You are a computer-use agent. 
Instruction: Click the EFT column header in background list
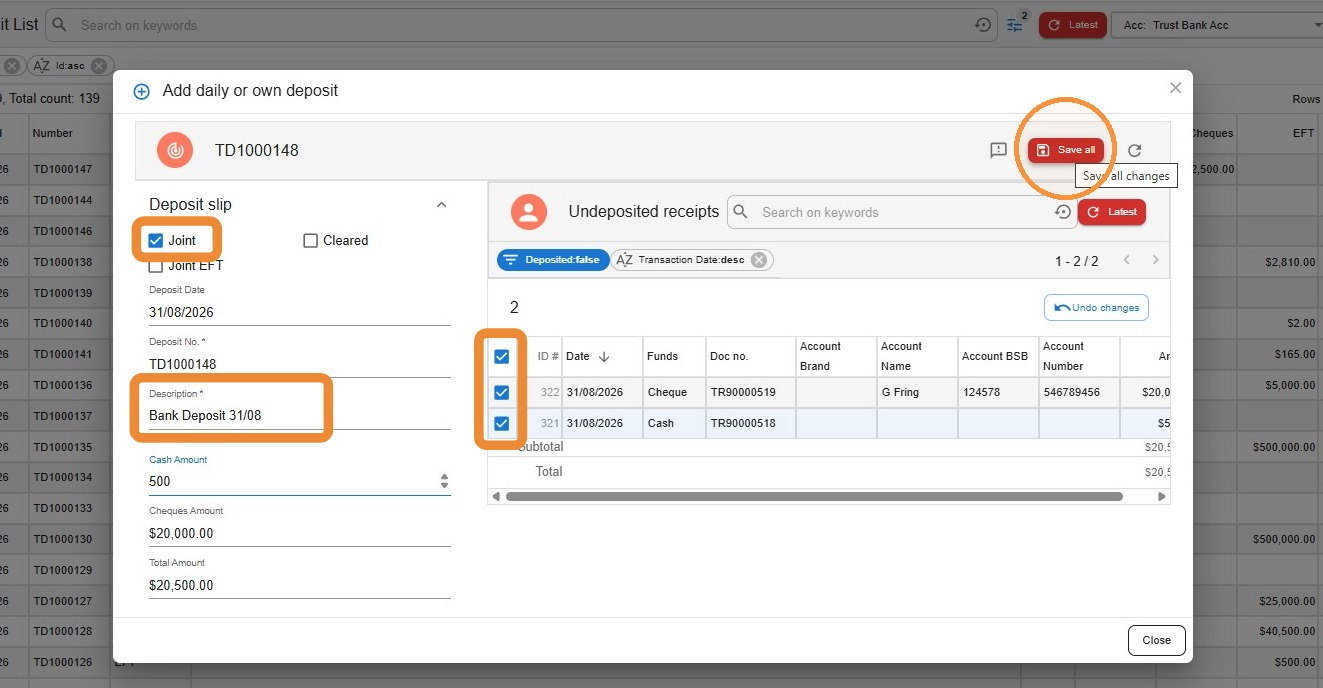pyautogui.click(x=1303, y=133)
